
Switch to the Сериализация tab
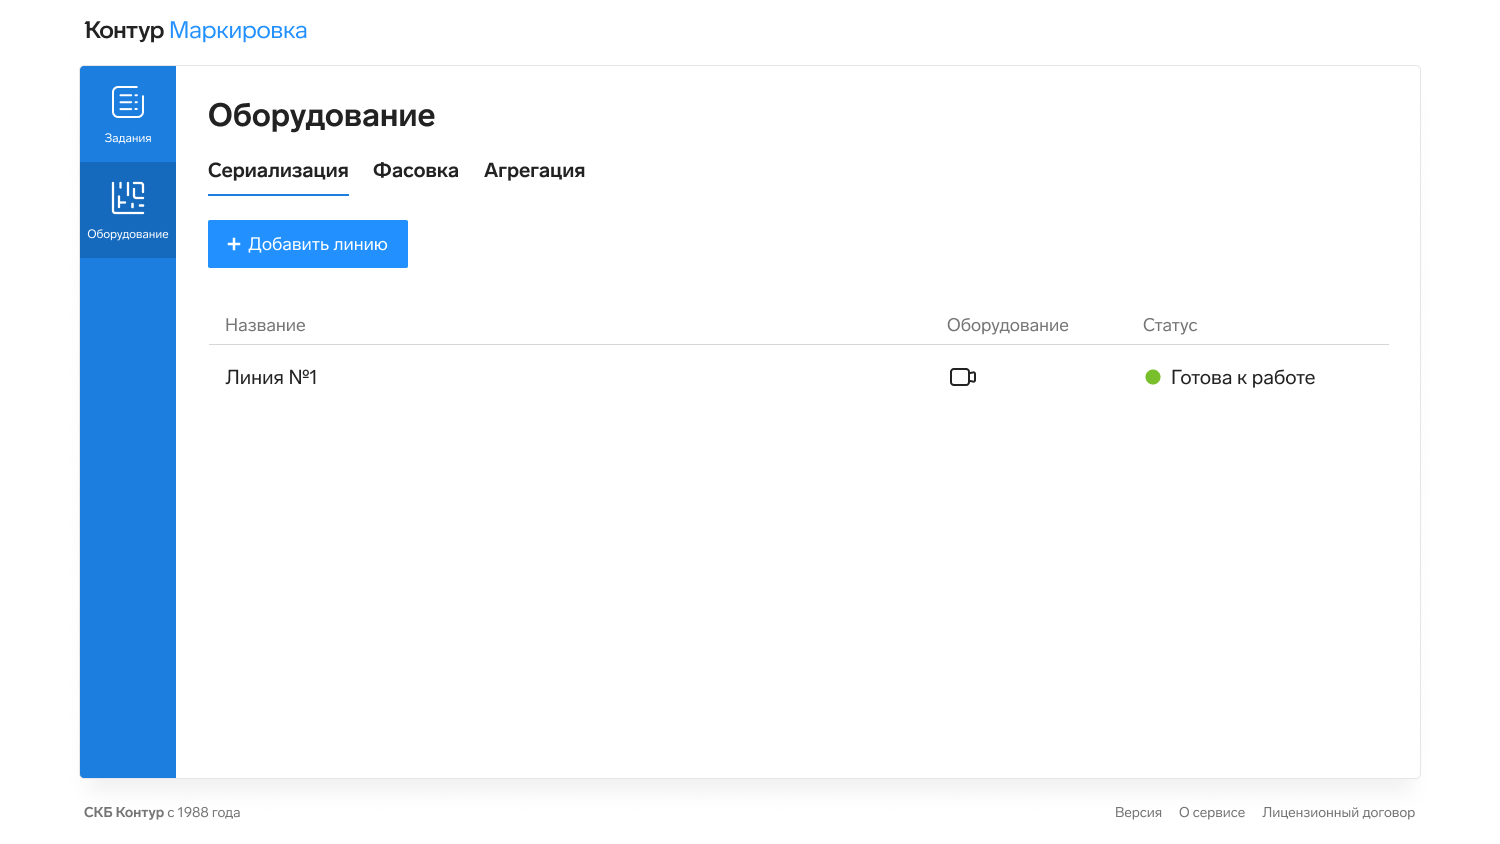pos(278,171)
